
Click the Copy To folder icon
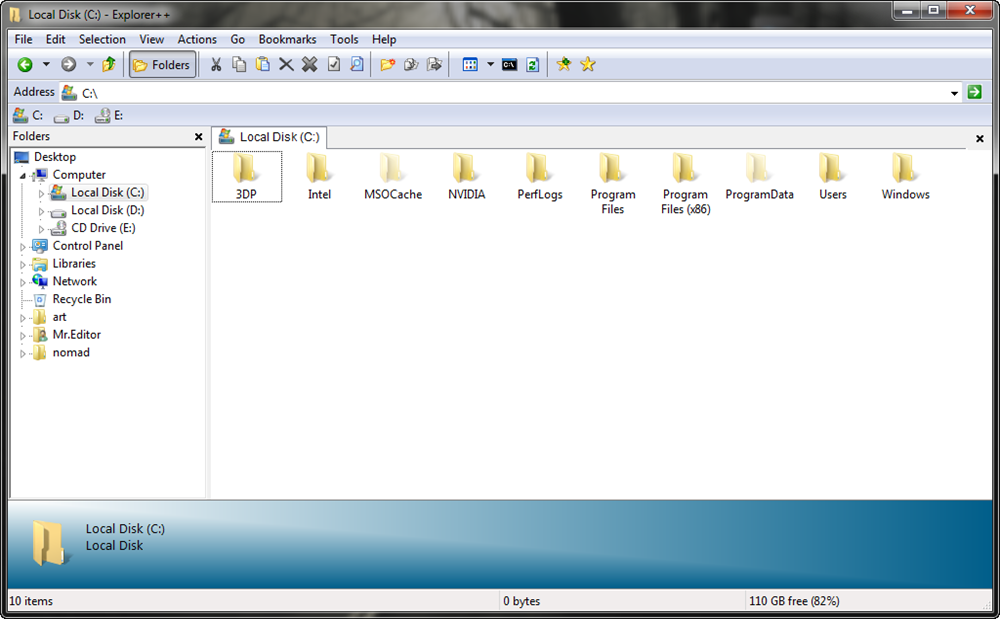click(411, 64)
